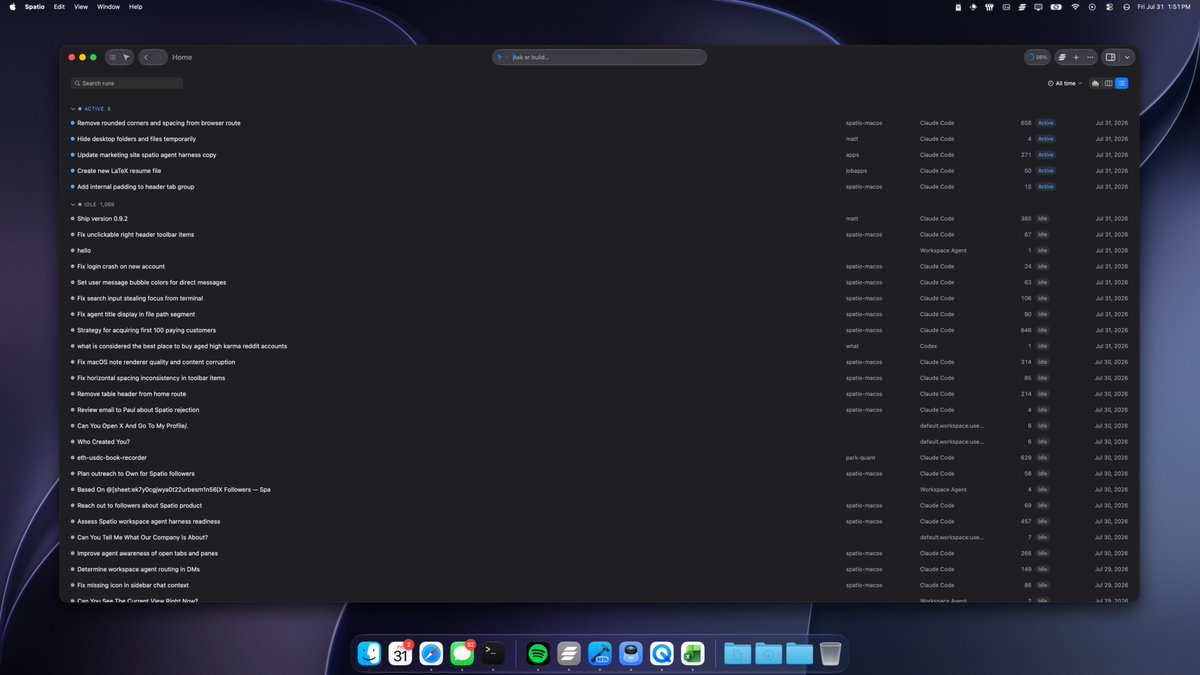Select the list view toggle
The height and width of the screenshot is (675, 1200).
(1121, 83)
